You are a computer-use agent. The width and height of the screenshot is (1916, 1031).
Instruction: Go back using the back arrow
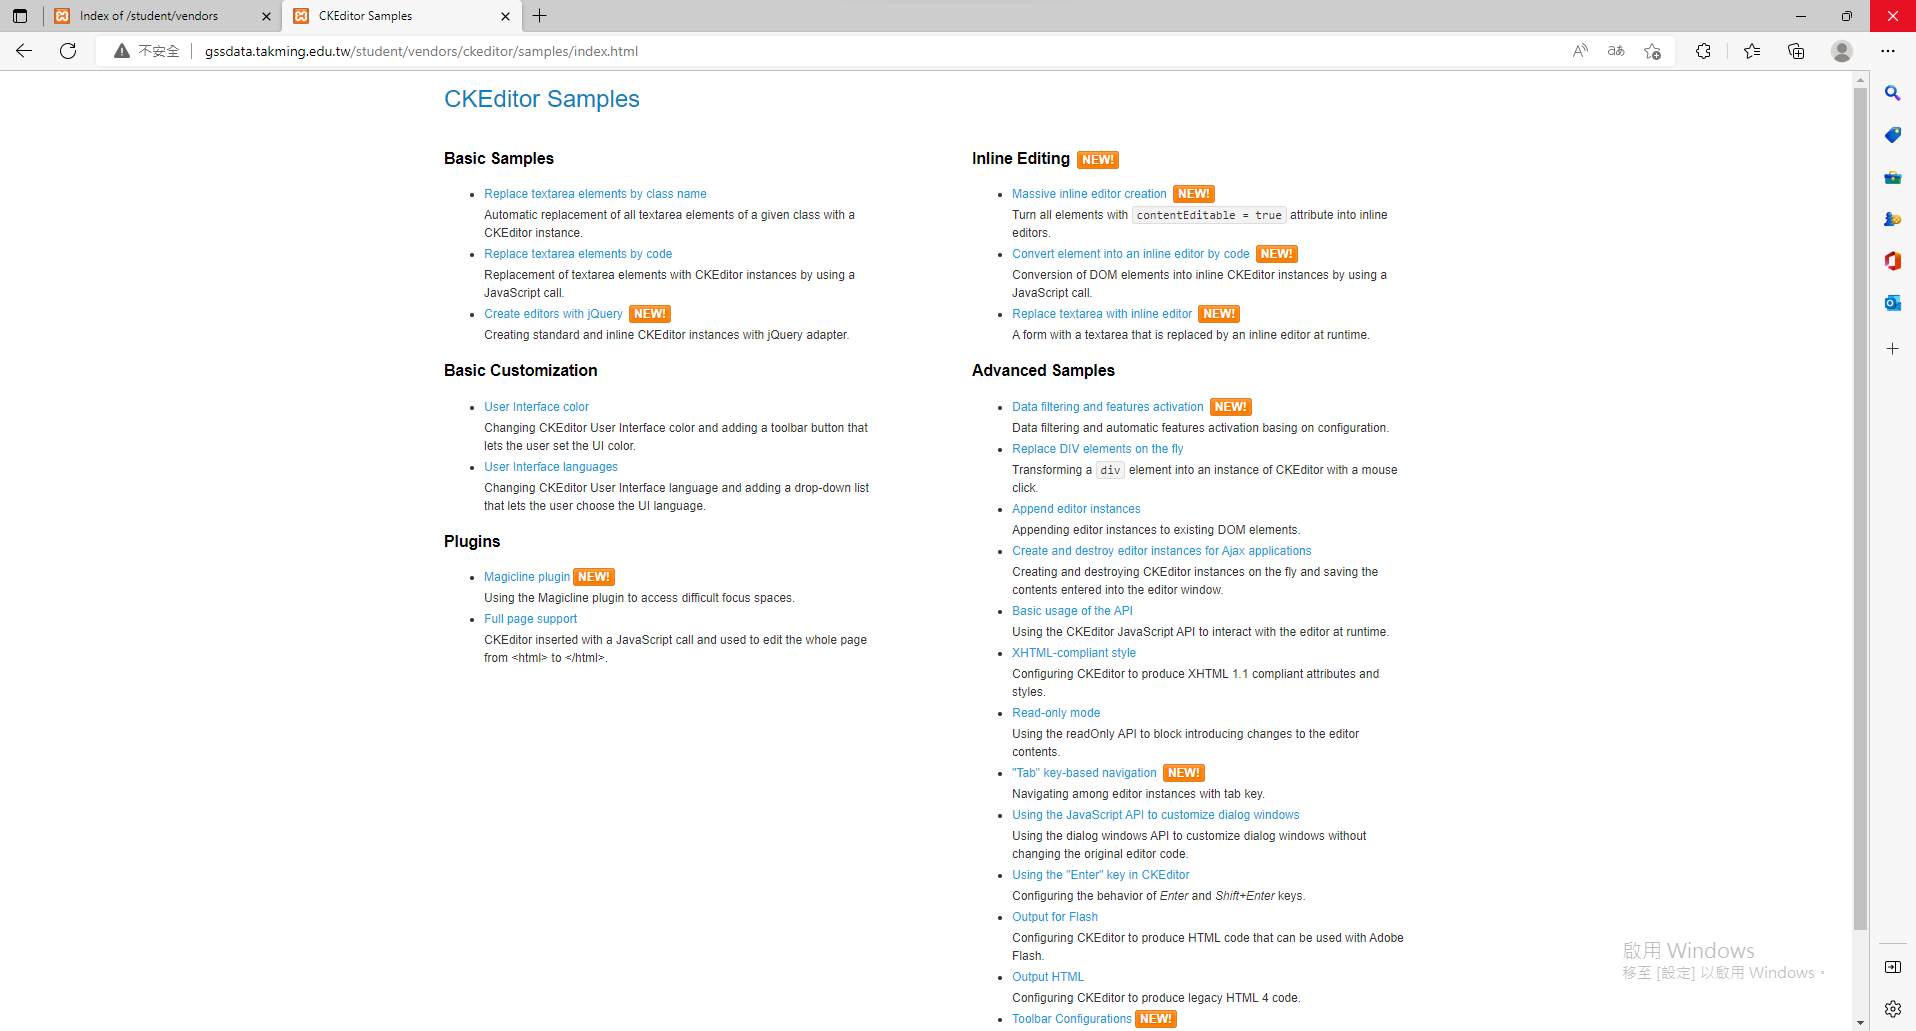point(24,51)
